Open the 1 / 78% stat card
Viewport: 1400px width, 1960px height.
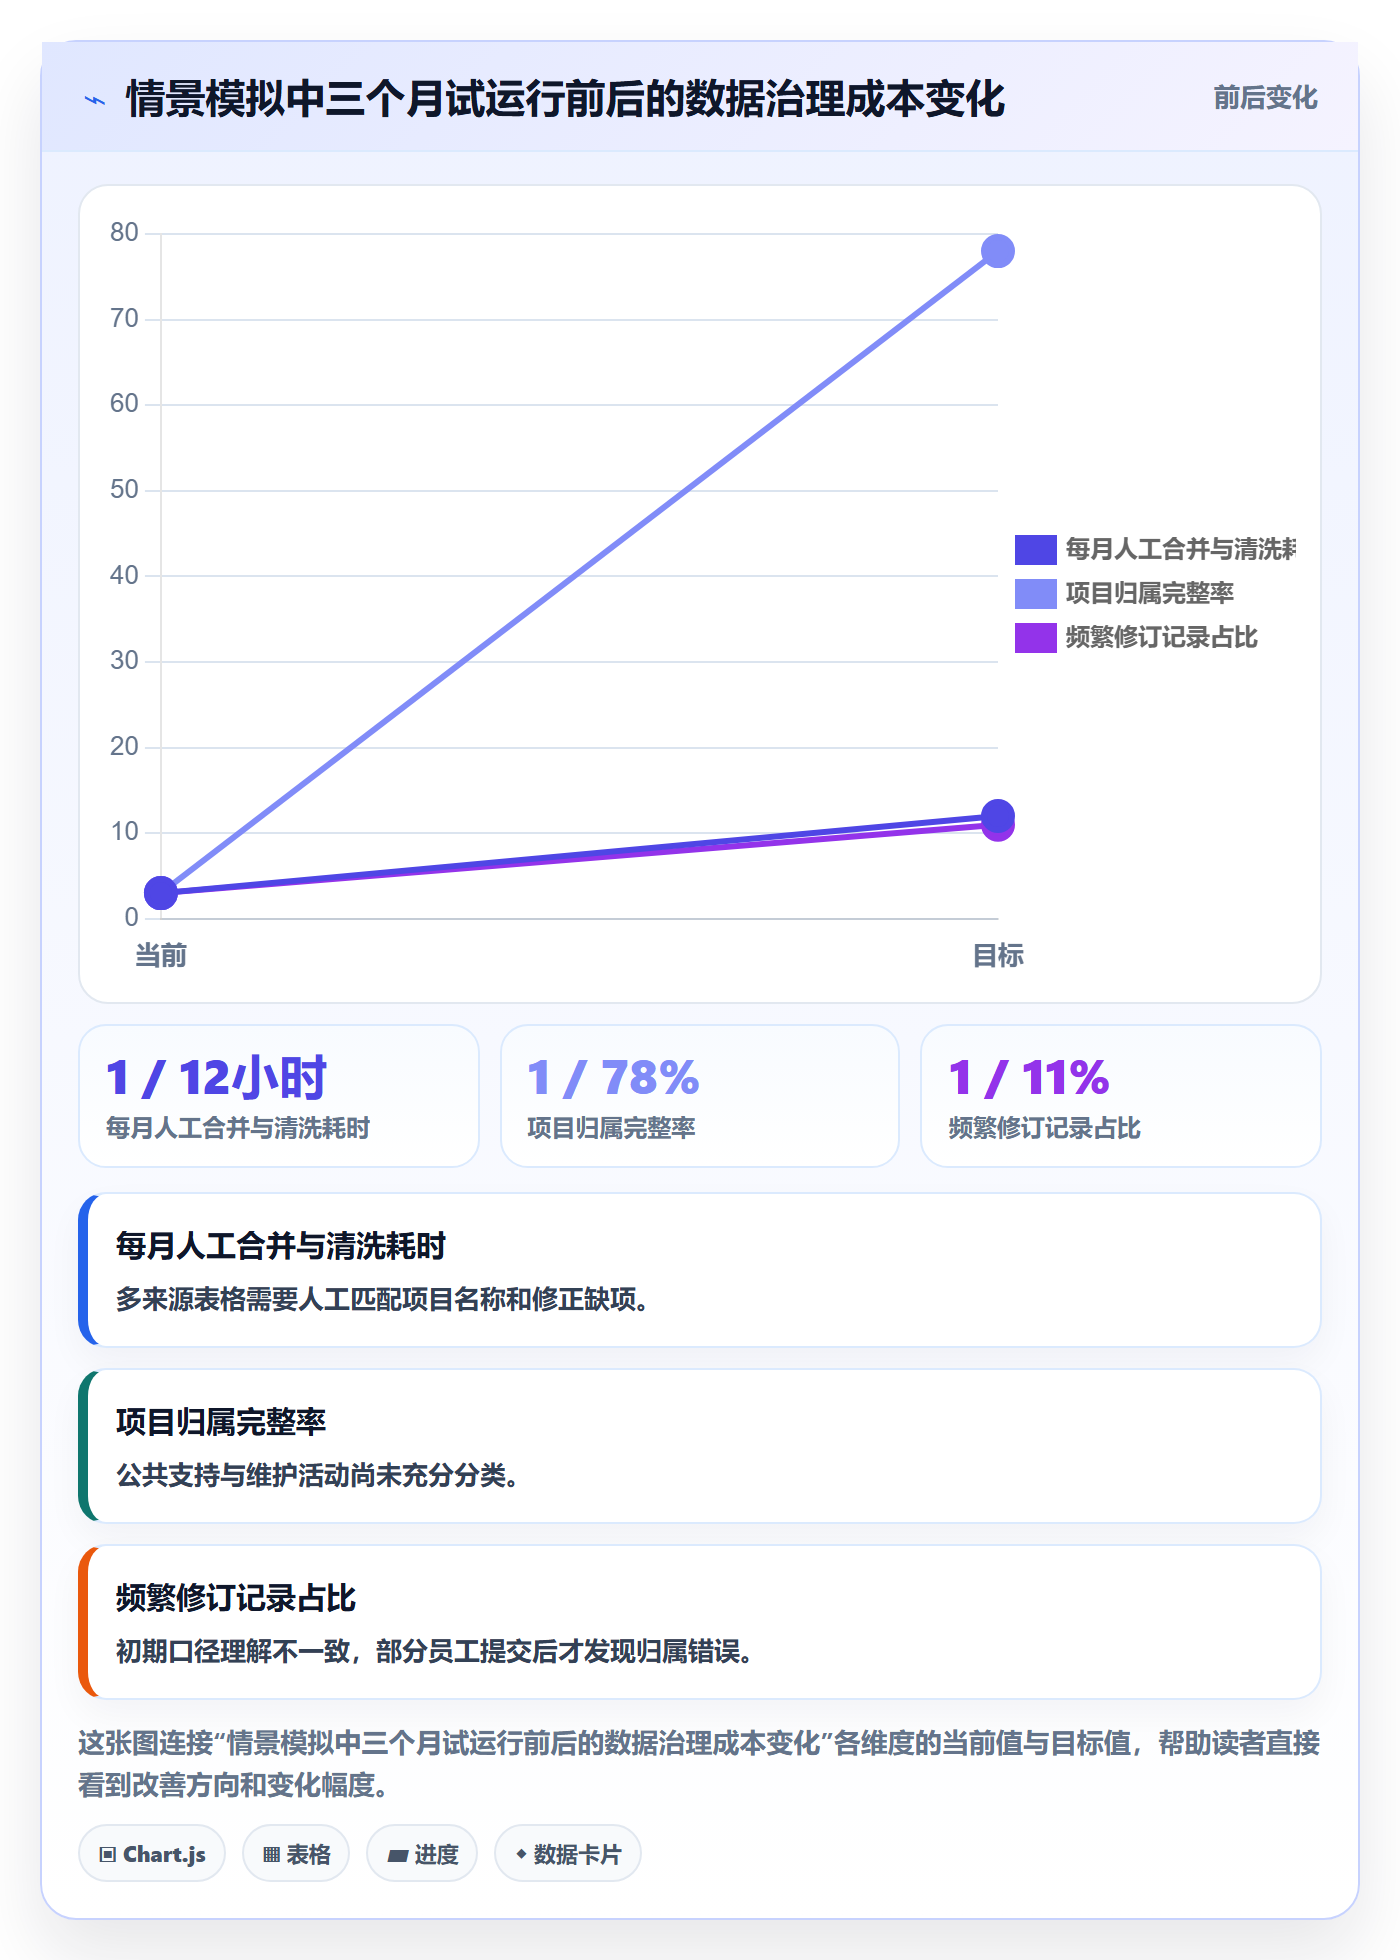pyautogui.click(x=700, y=1096)
